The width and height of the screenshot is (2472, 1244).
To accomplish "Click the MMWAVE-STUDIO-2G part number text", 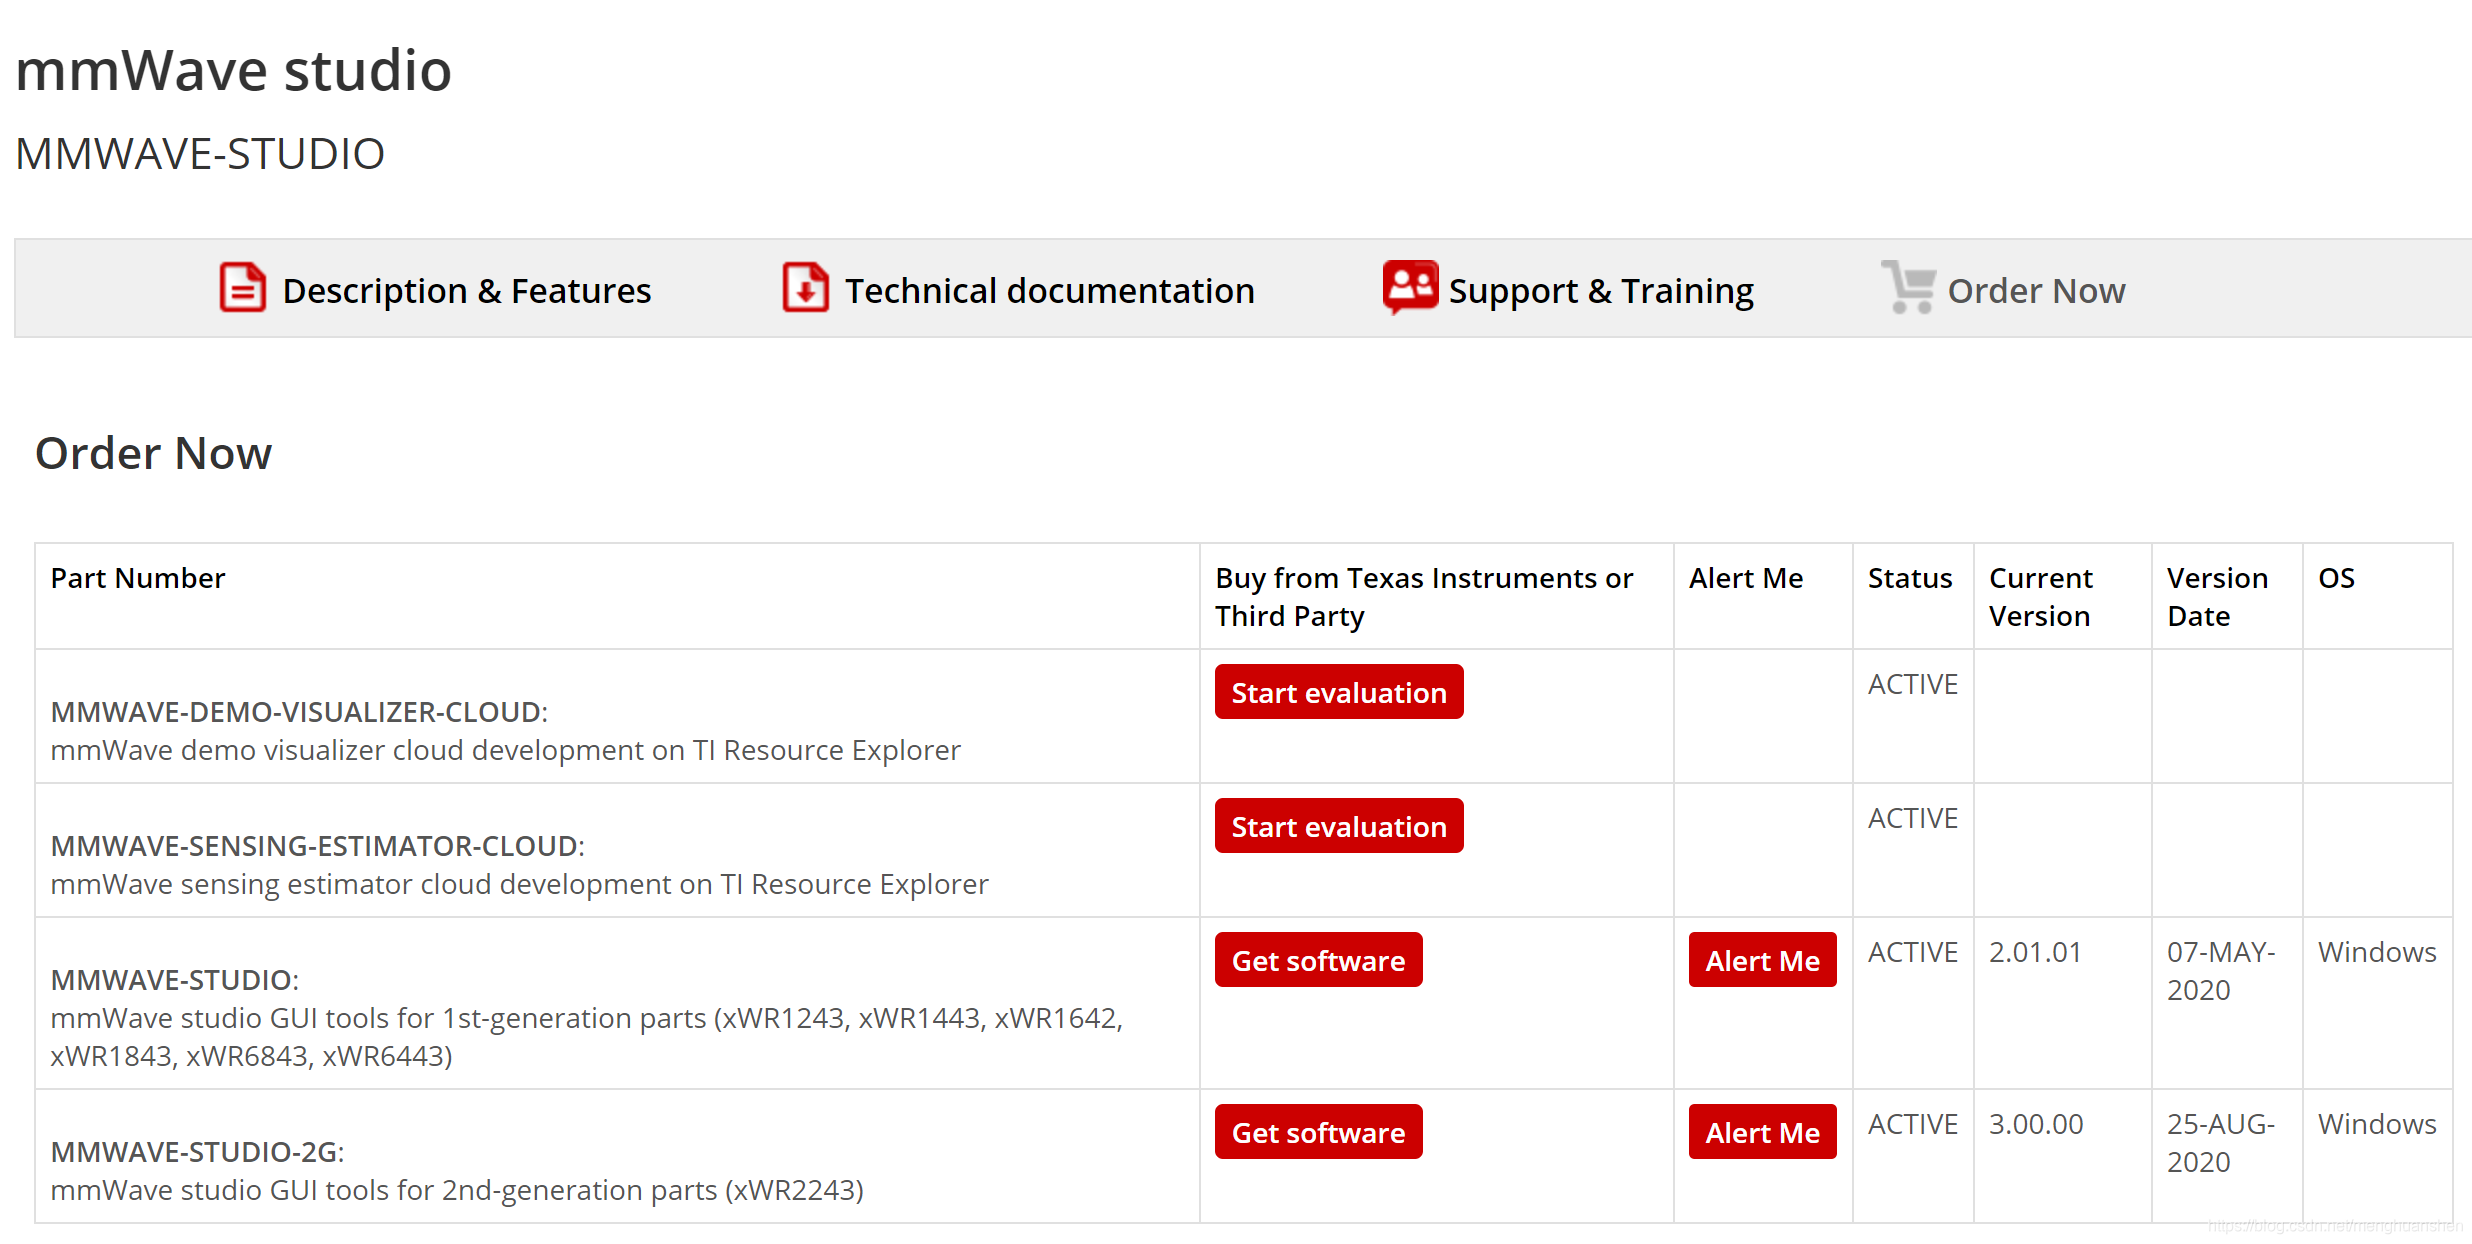I will point(196,1152).
